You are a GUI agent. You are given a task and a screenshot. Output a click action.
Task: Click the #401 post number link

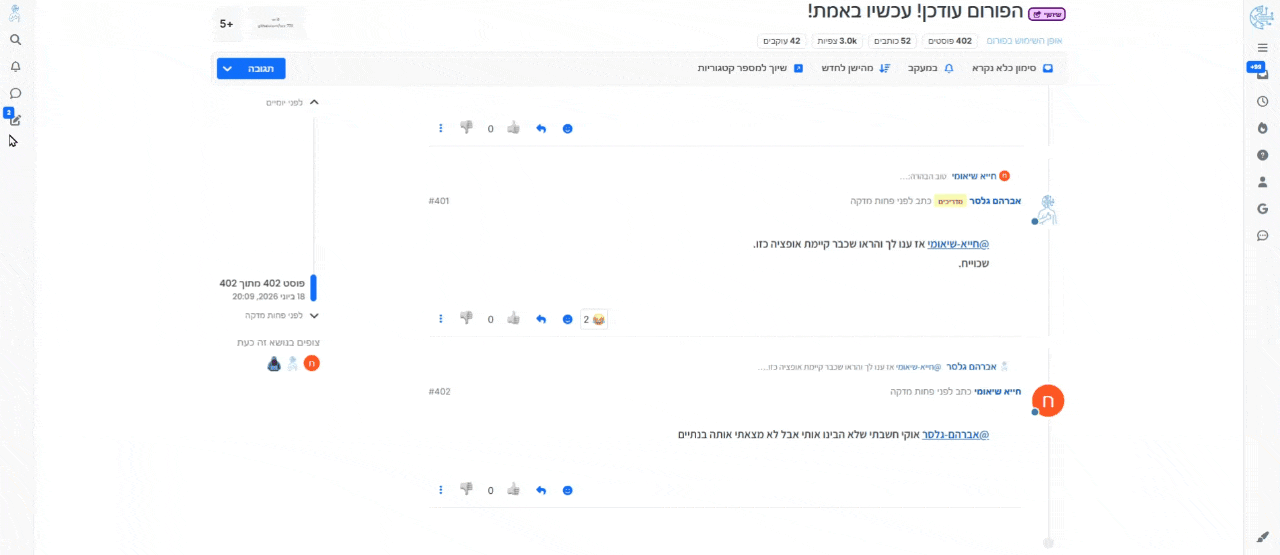(x=439, y=201)
